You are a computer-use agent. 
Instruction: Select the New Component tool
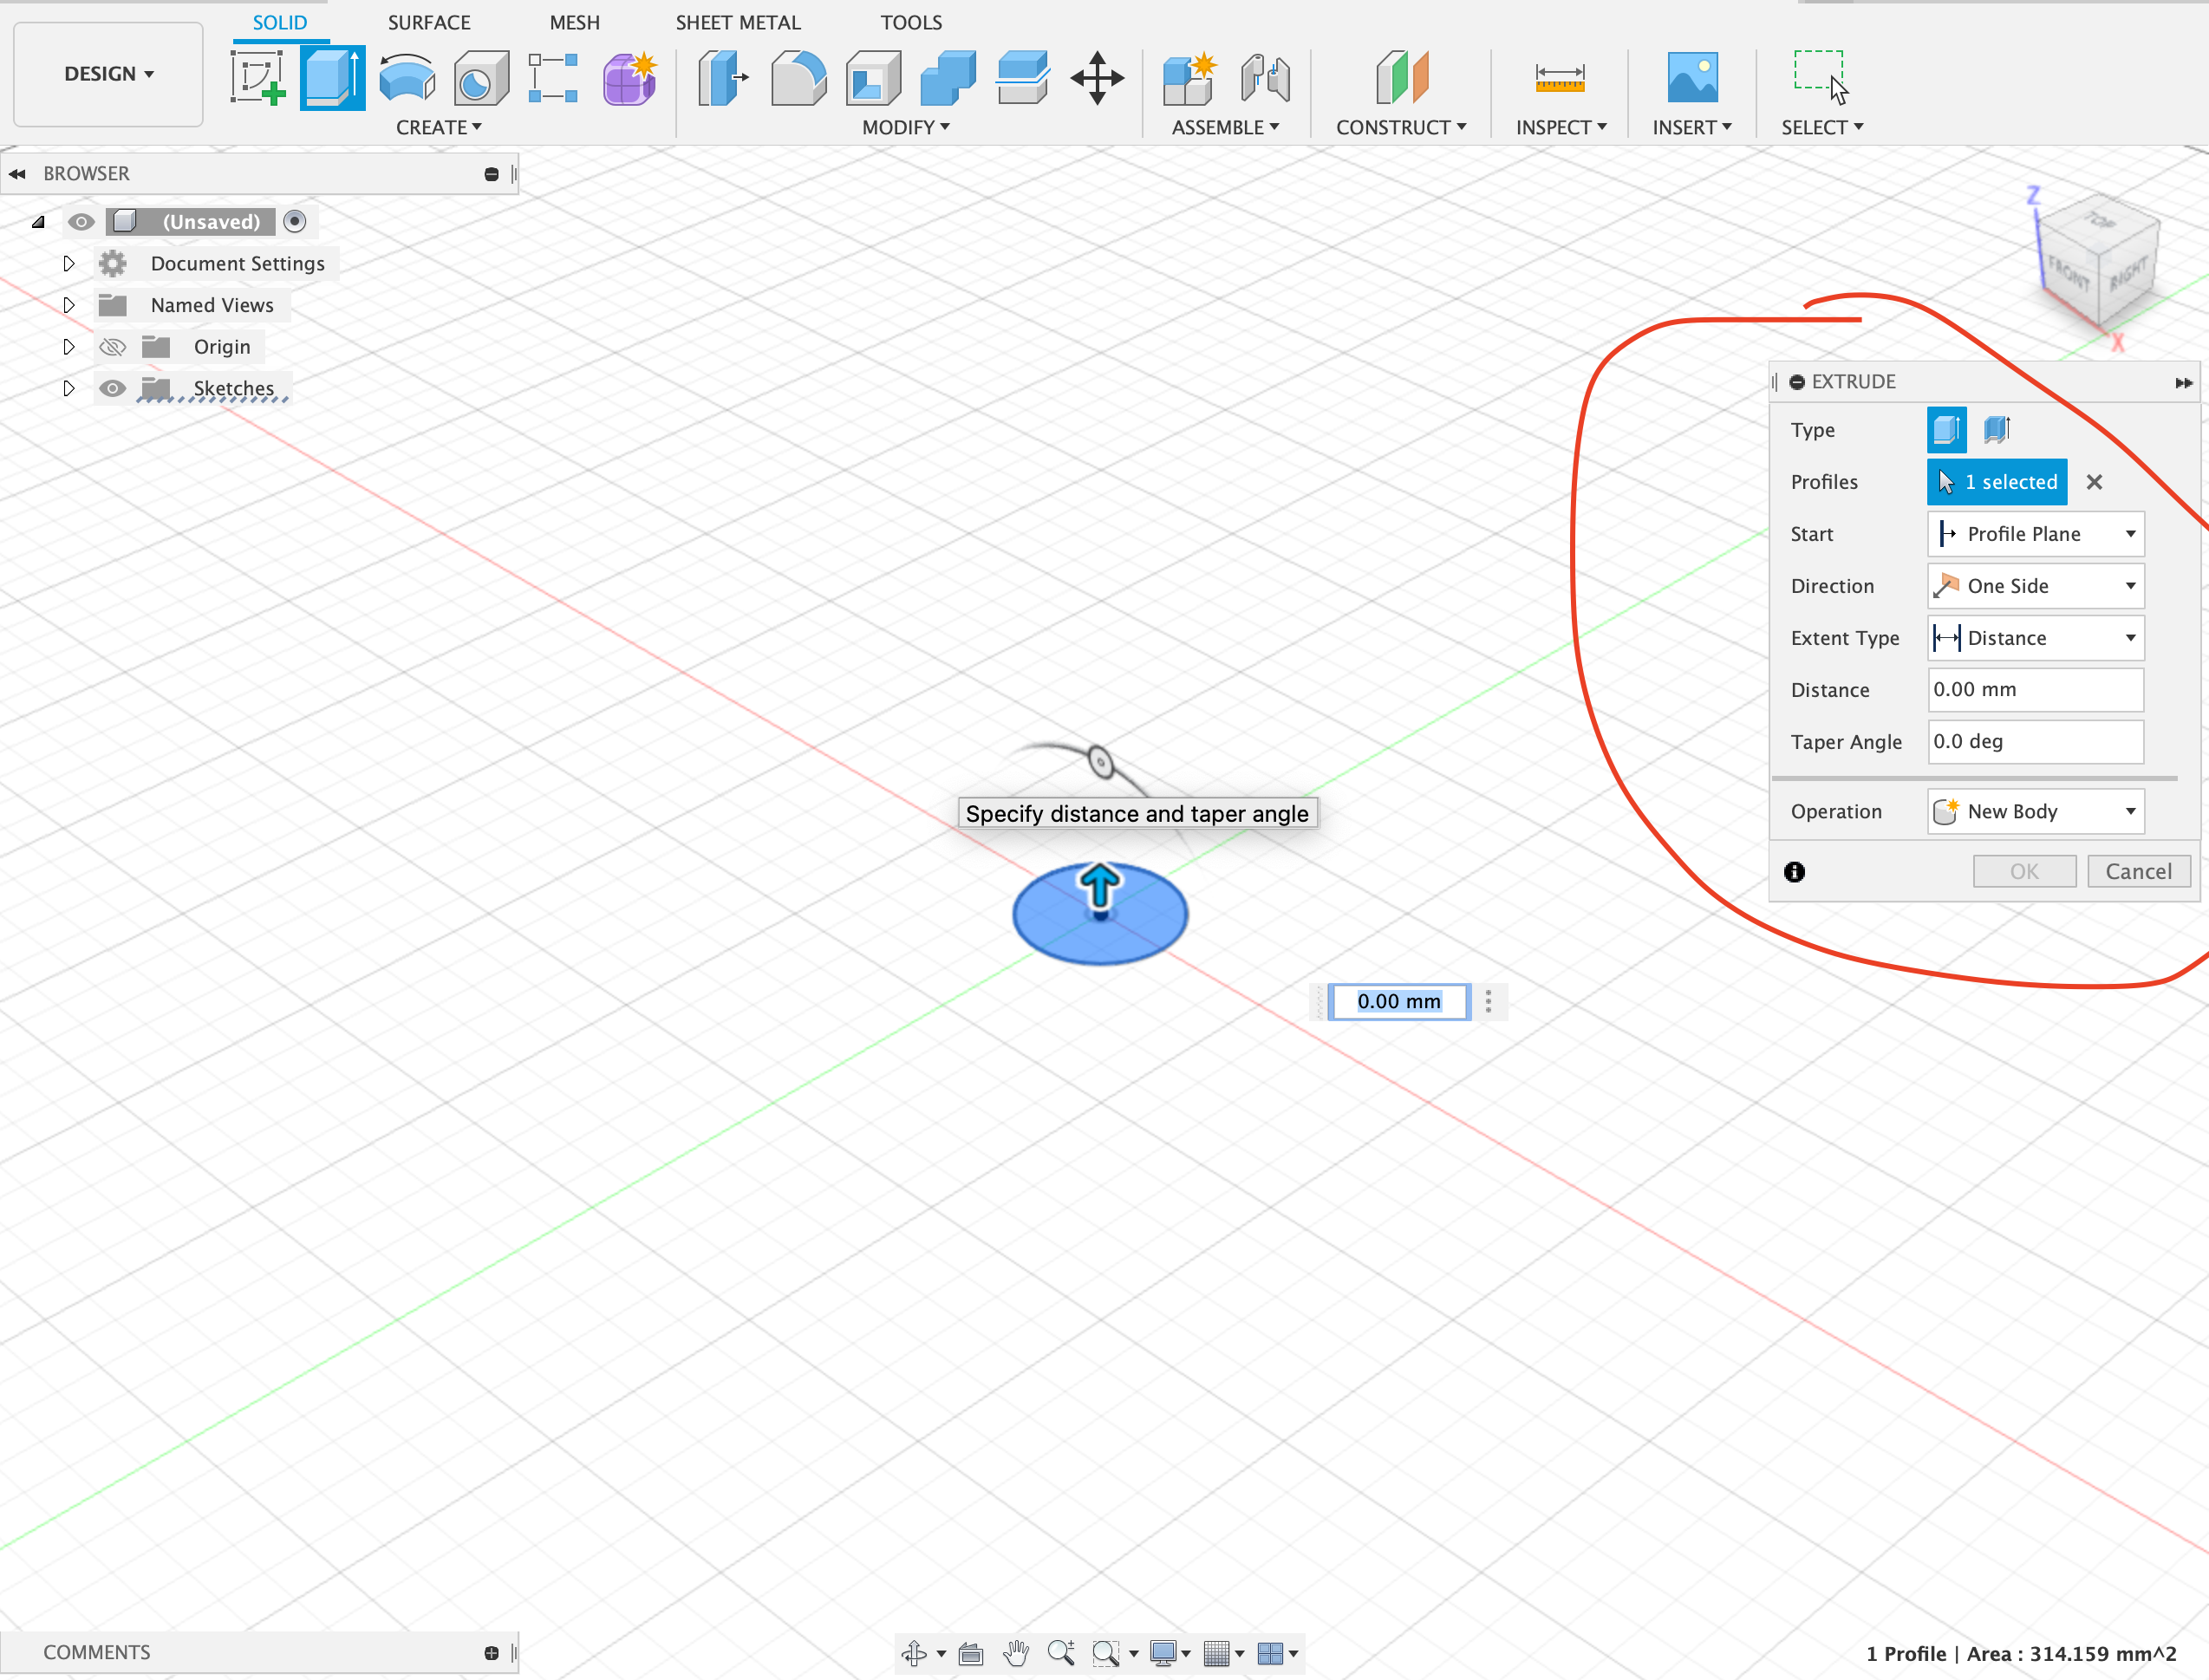(x=1190, y=77)
